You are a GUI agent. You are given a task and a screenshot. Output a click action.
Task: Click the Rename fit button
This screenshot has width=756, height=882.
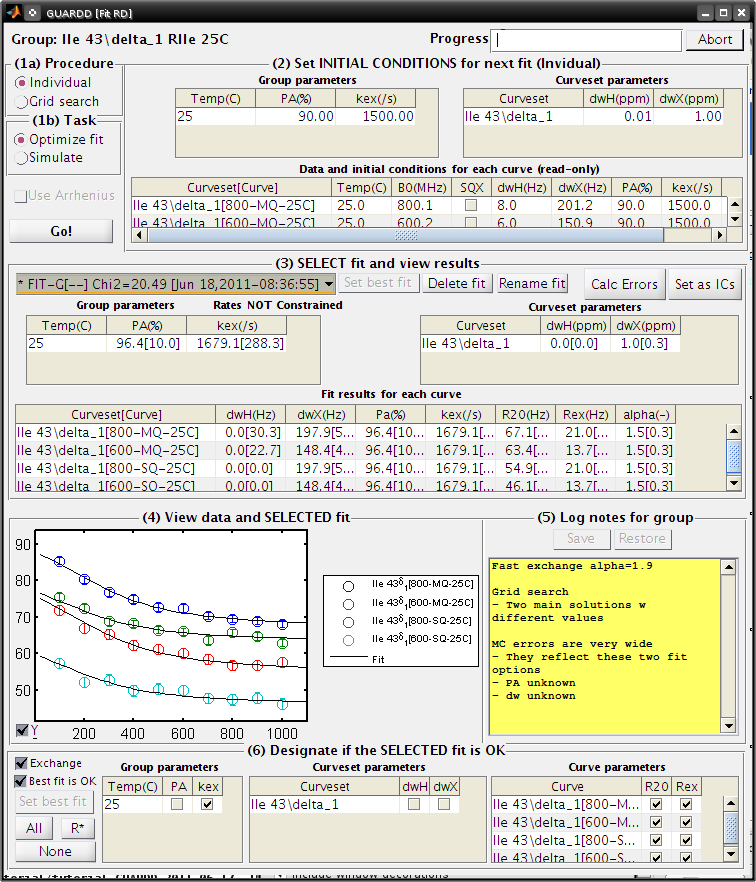(532, 283)
